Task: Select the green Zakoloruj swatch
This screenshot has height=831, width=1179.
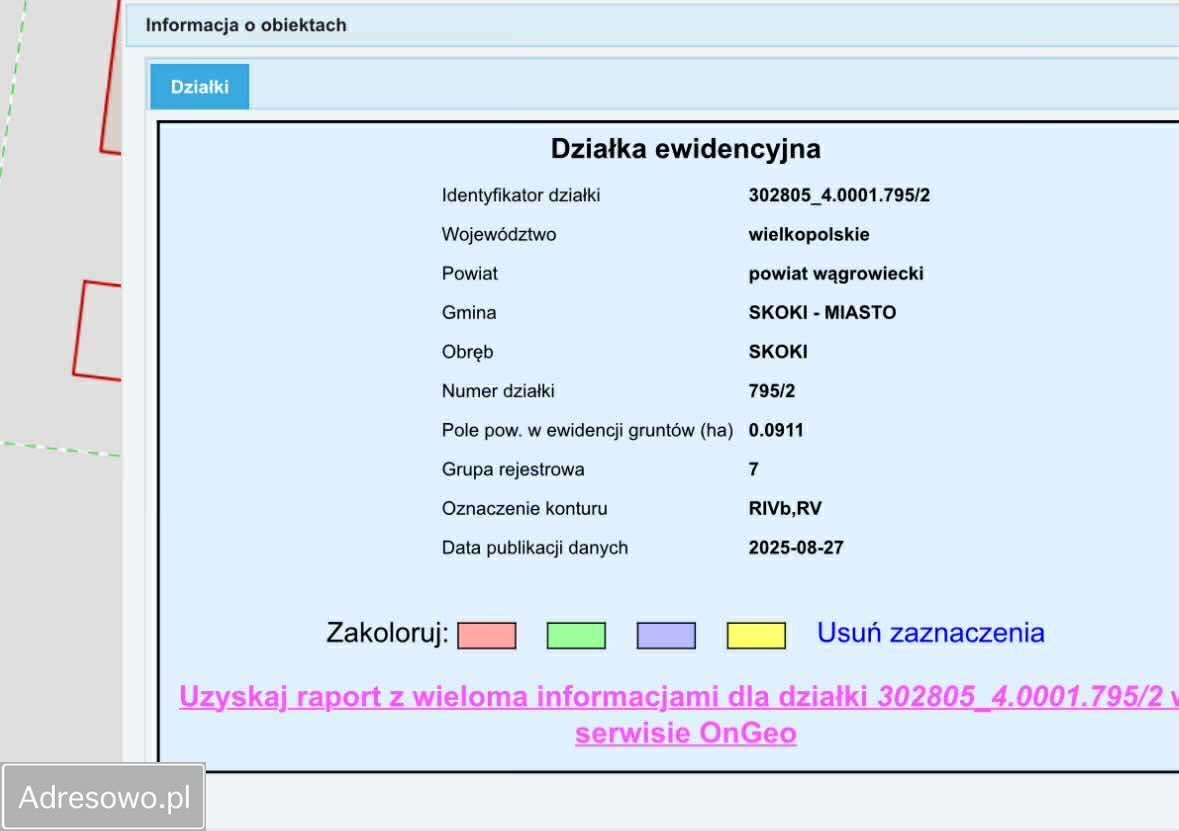Action: (x=575, y=635)
